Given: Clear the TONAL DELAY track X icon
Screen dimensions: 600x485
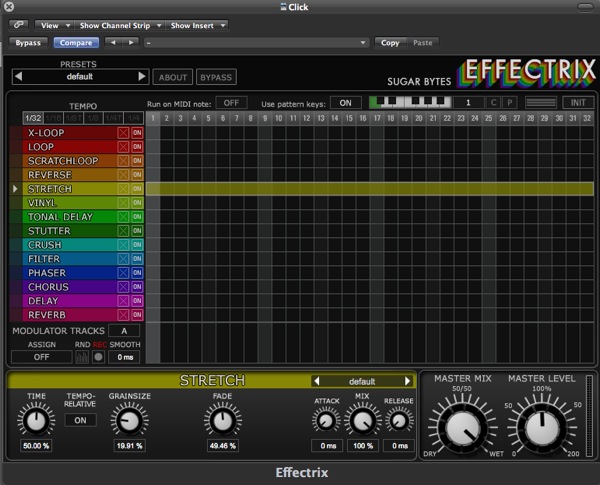Looking at the screenshot, I should pos(123,217).
